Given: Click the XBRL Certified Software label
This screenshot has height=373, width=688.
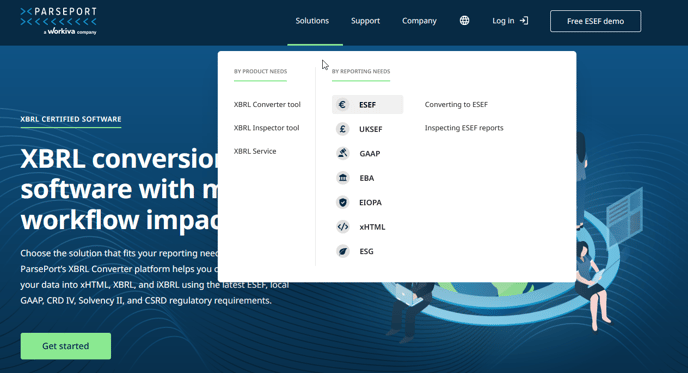Looking at the screenshot, I should 71,119.
